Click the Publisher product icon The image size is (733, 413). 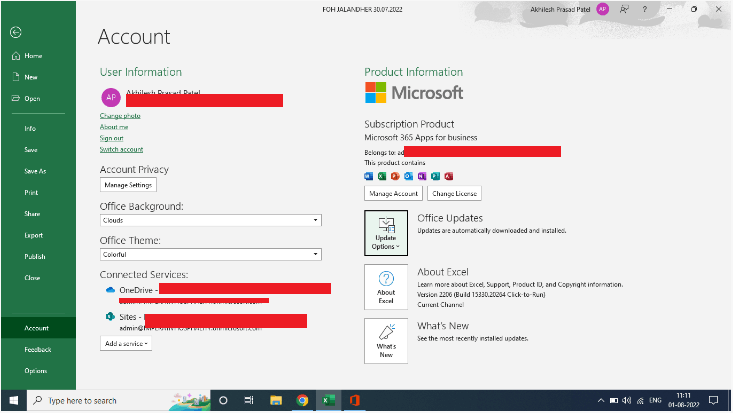coord(436,176)
